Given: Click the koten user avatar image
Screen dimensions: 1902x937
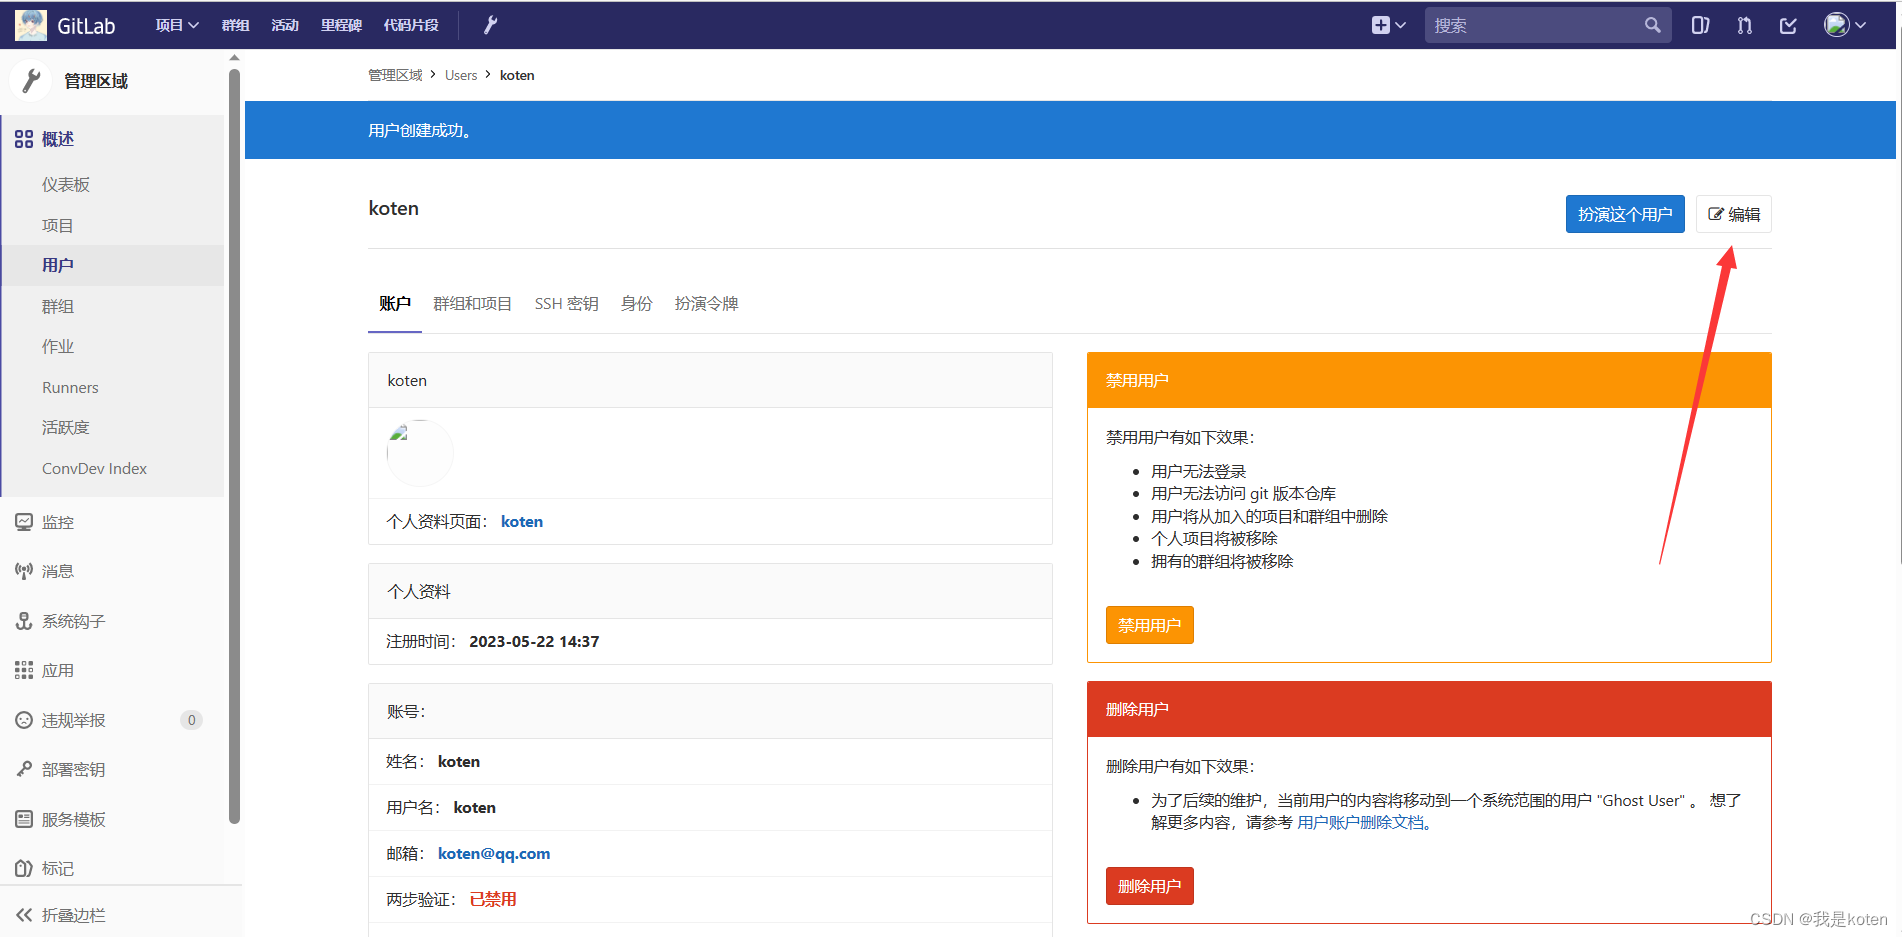Looking at the screenshot, I should tap(420, 452).
